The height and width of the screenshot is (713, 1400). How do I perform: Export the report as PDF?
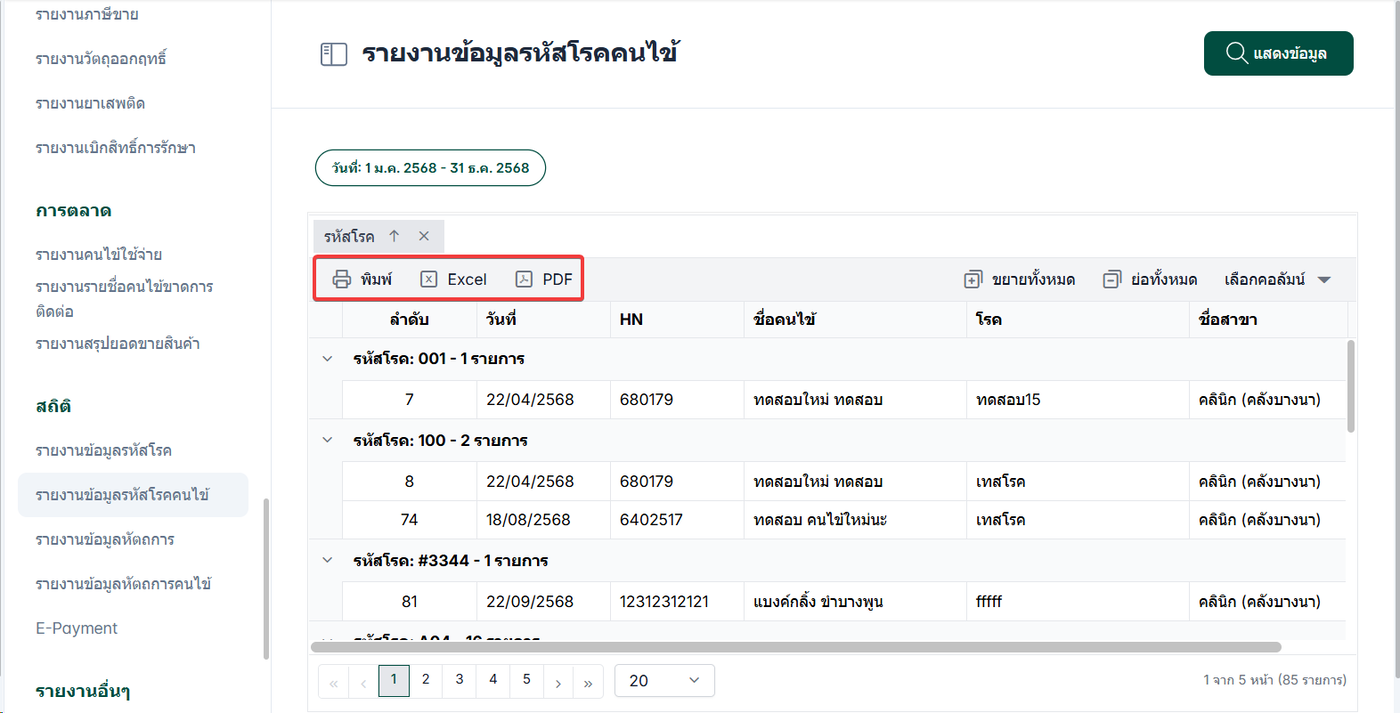(x=524, y=280)
